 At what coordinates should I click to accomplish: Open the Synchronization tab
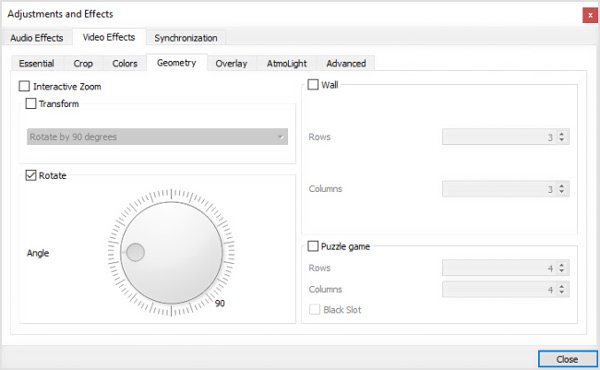[x=186, y=38]
